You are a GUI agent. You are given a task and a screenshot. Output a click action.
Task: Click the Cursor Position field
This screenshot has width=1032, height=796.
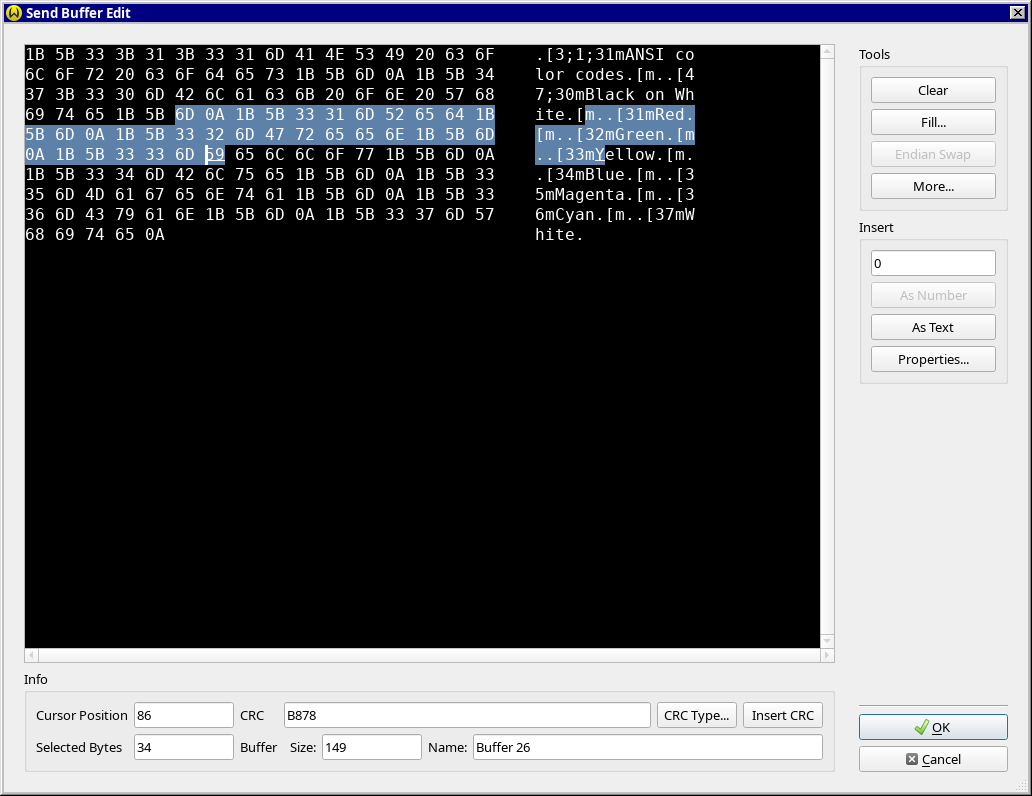click(x=183, y=715)
